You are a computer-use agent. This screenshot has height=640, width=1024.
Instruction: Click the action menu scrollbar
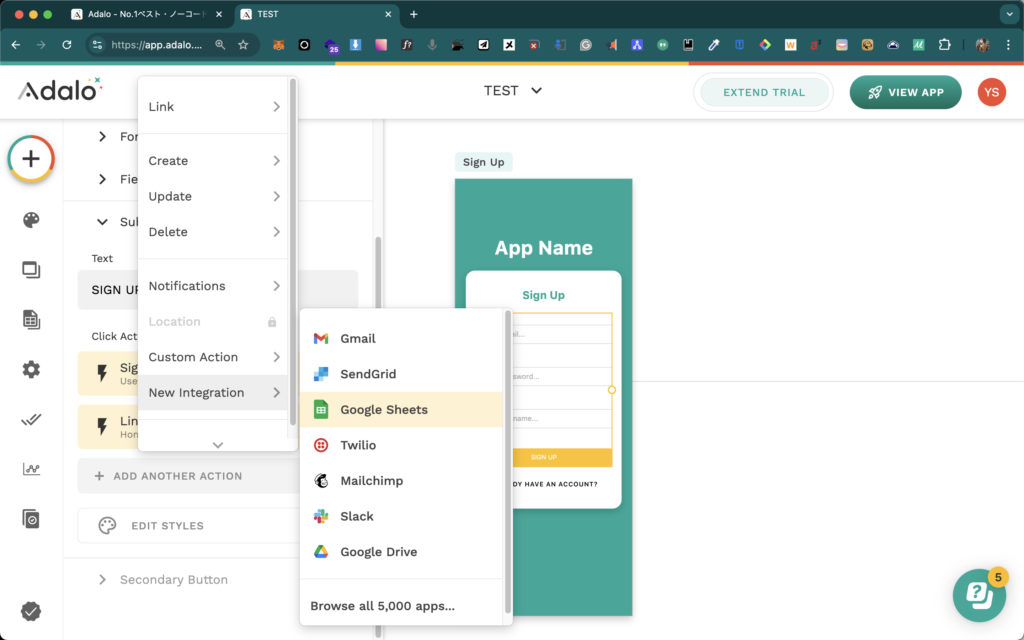(x=293, y=251)
